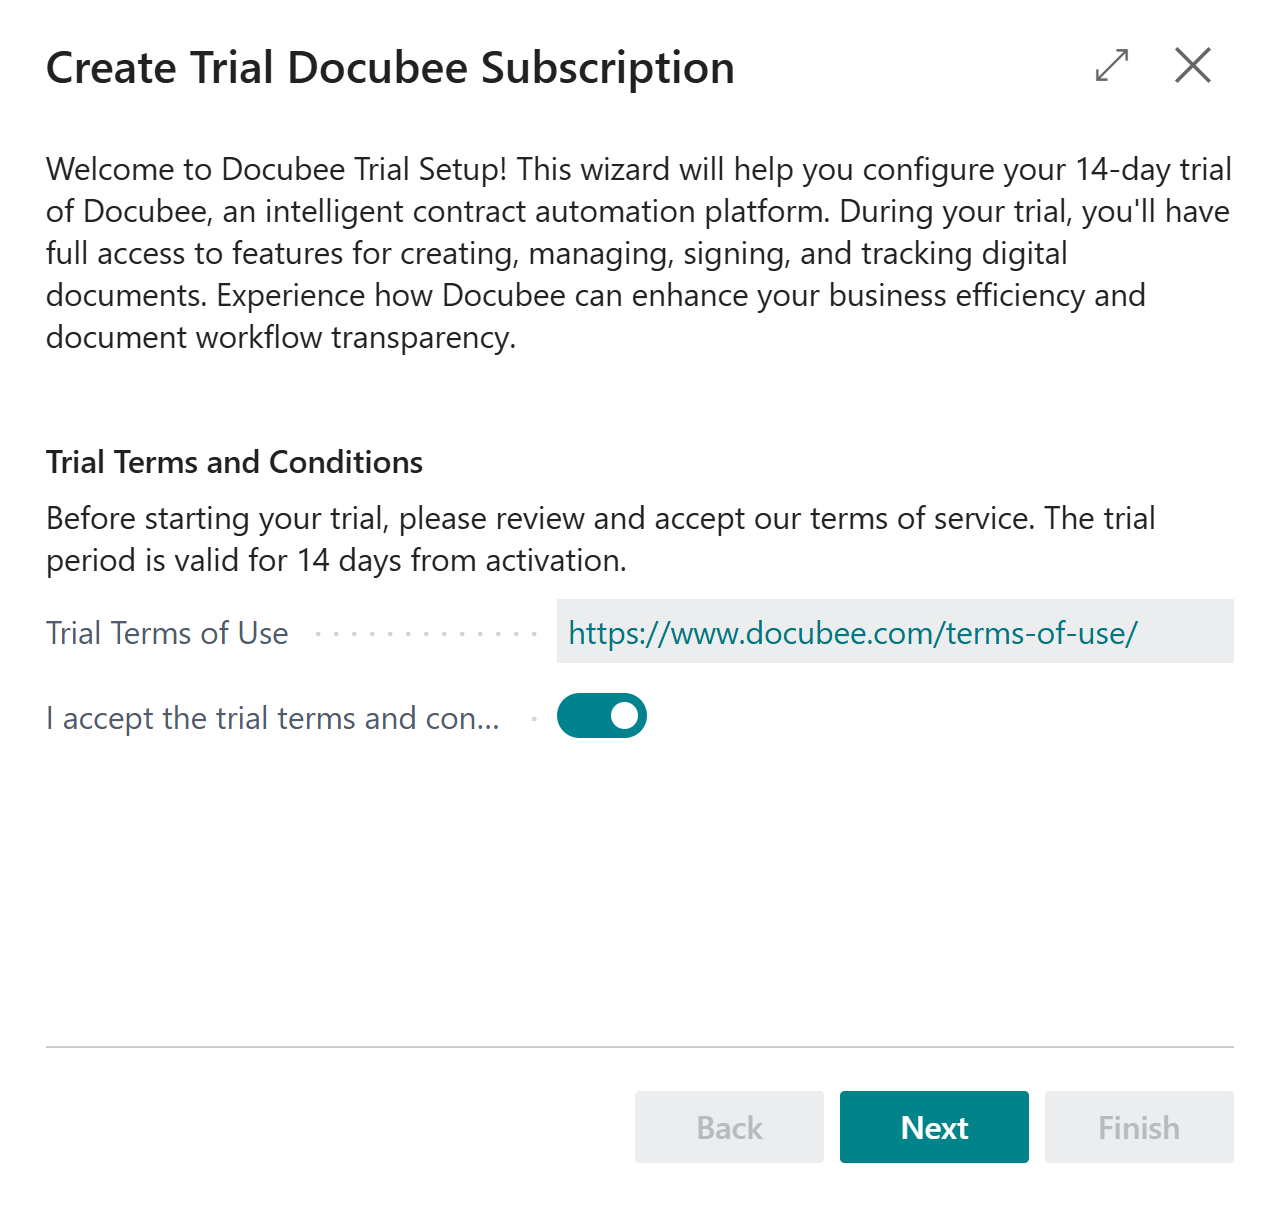The image size is (1273, 1208).
Task: Click the Create Trial Docubee Subscription title
Action: pos(390,68)
